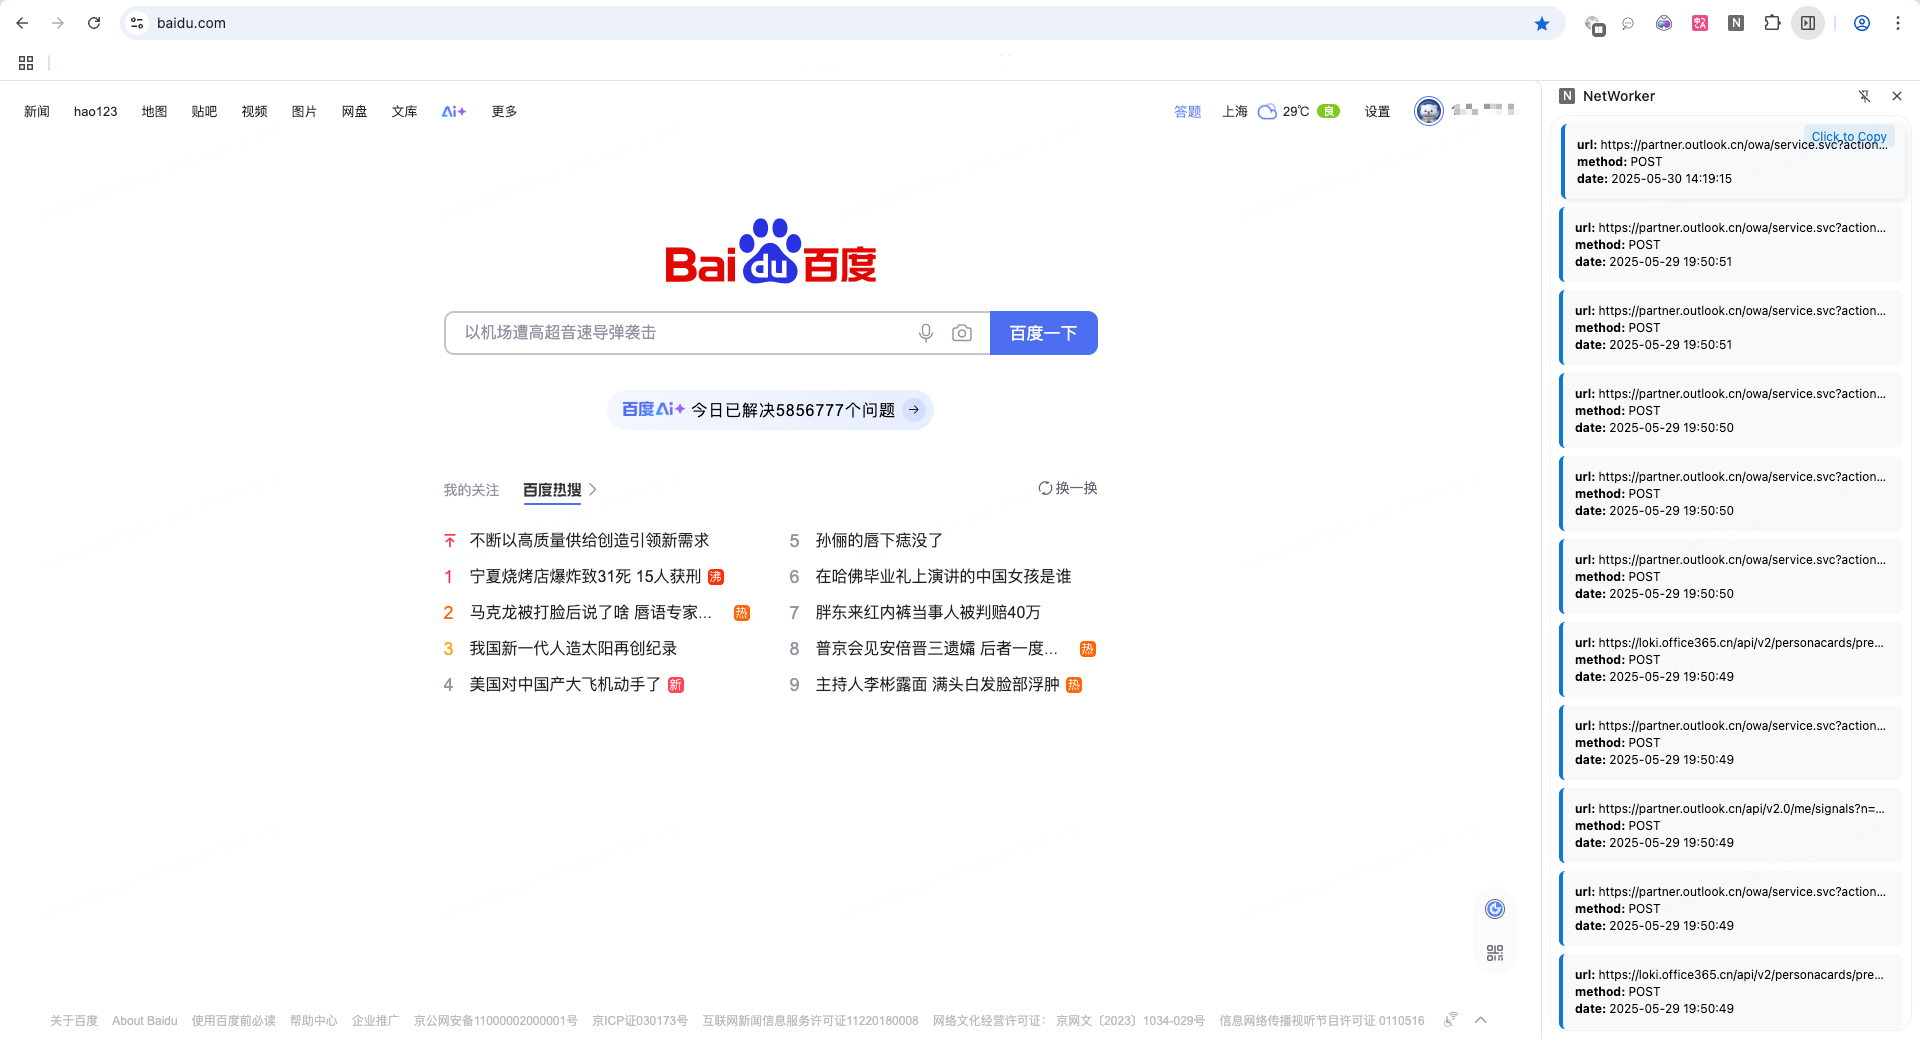Click the Ai+ icon in navigation
Image resolution: width=1920 pixels, height=1039 pixels.
[x=454, y=111]
